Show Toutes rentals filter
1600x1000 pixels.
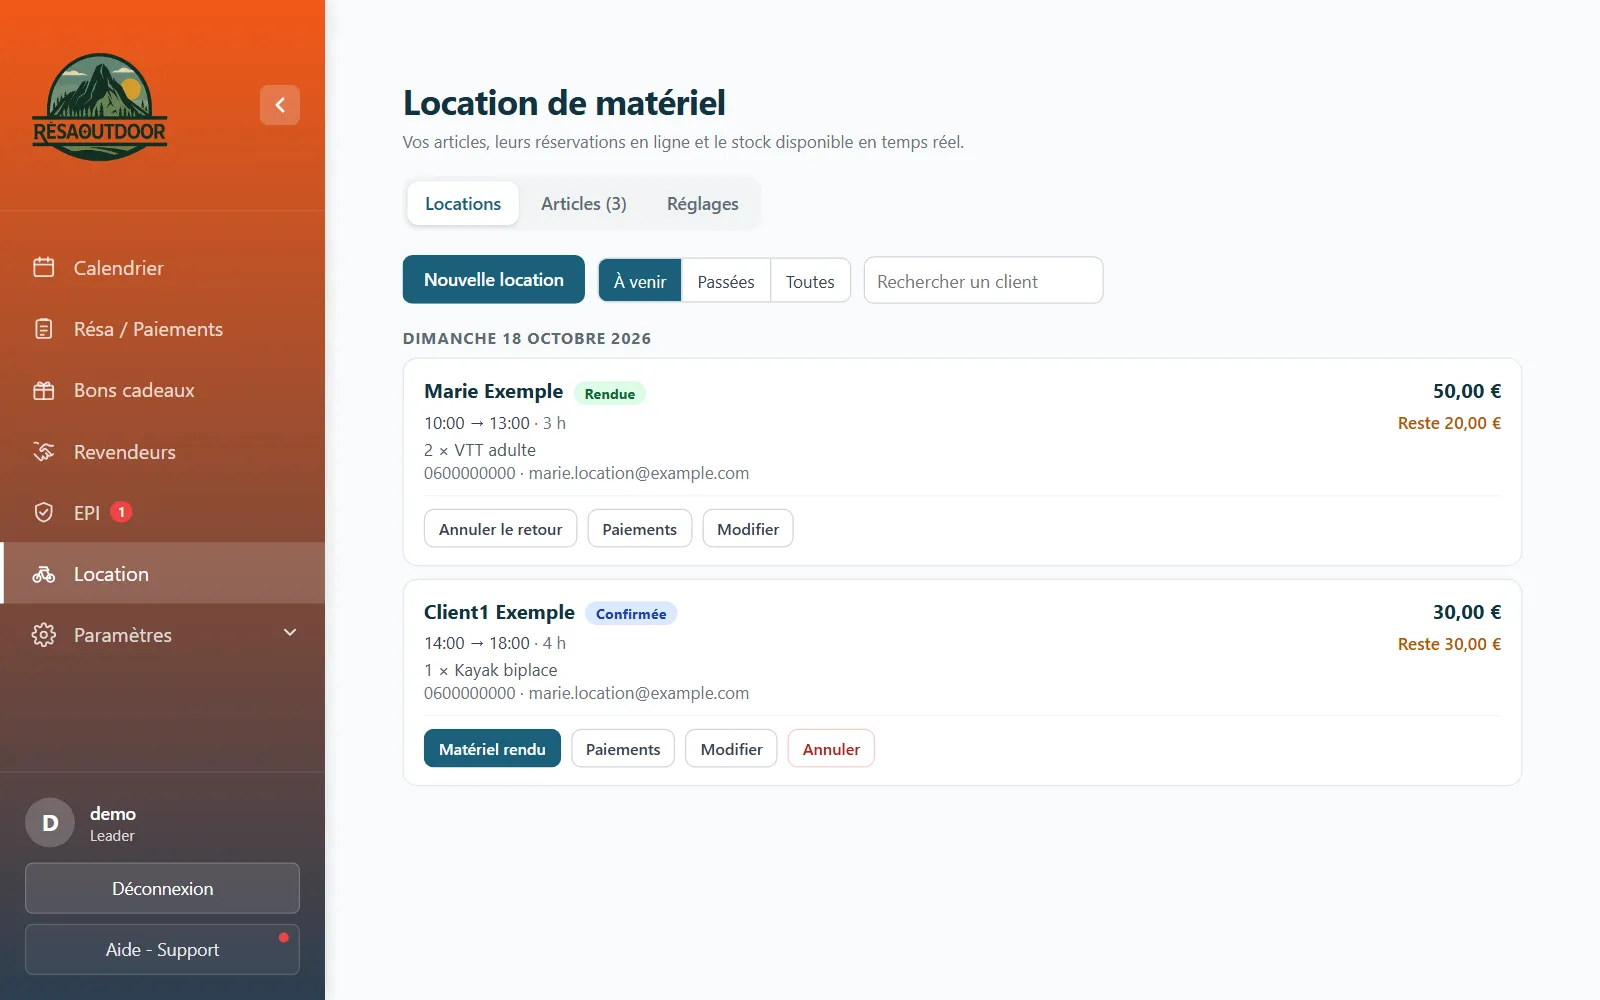(x=810, y=281)
